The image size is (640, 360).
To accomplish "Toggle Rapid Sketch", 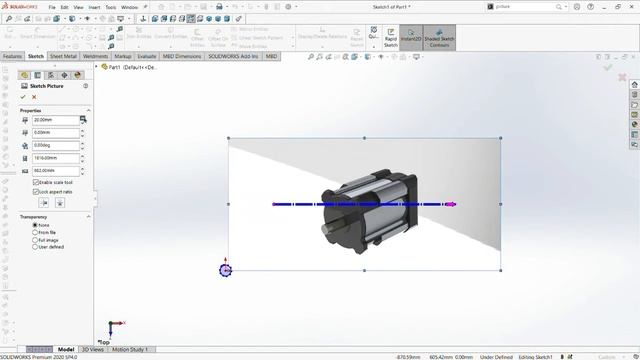I will [391, 38].
